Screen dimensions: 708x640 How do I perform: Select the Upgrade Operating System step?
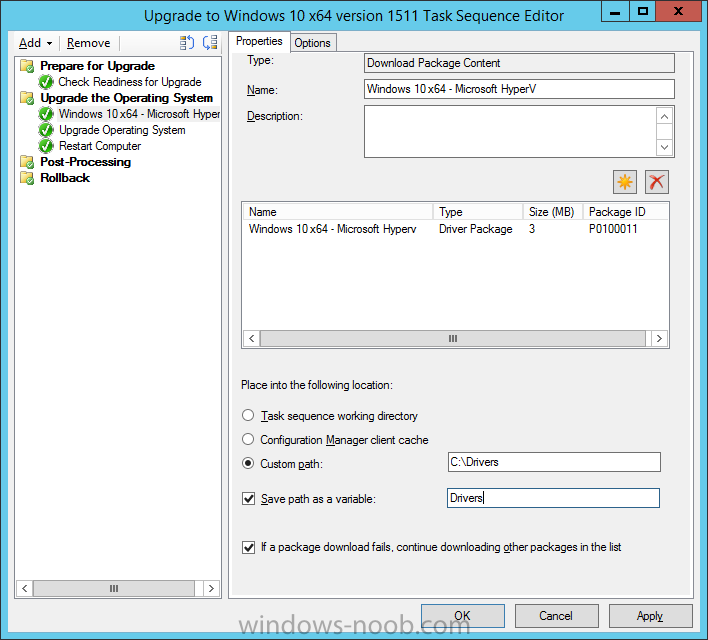click(x=122, y=130)
